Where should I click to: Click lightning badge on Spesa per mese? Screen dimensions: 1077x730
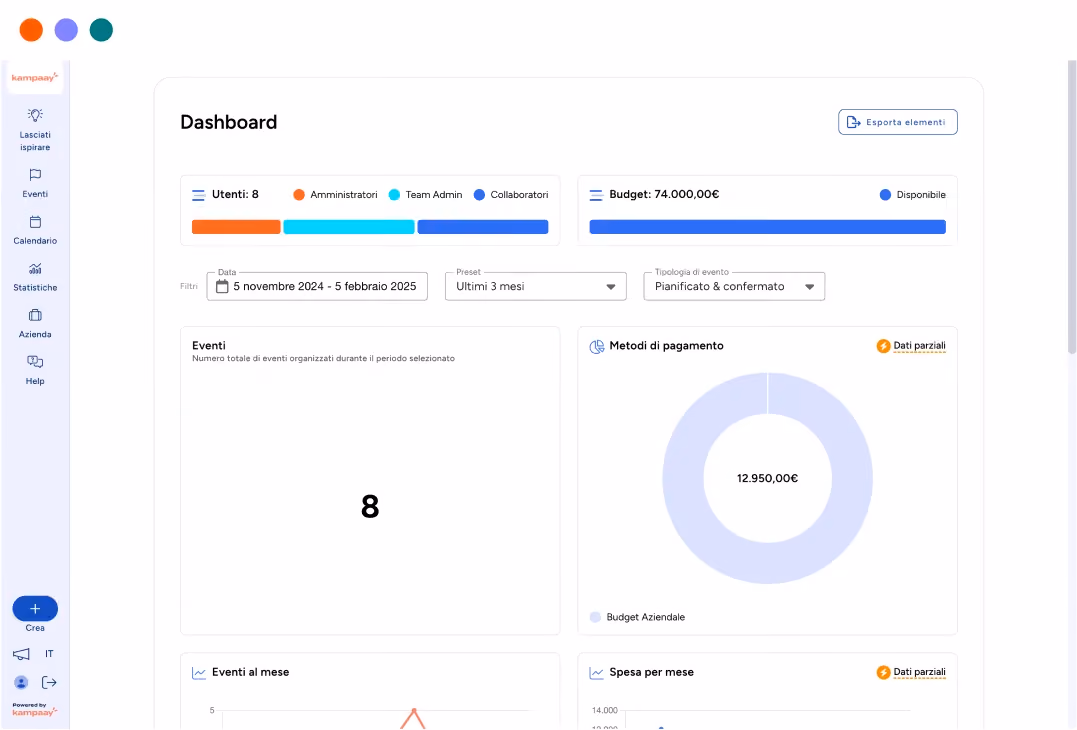(x=883, y=672)
